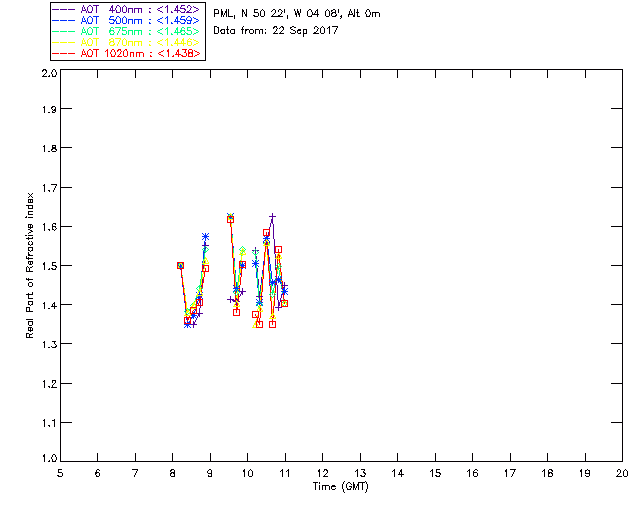Click the blue asterisk marker near 1.57 just before 9 GMT
640x512 pixels.
click(x=205, y=236)
